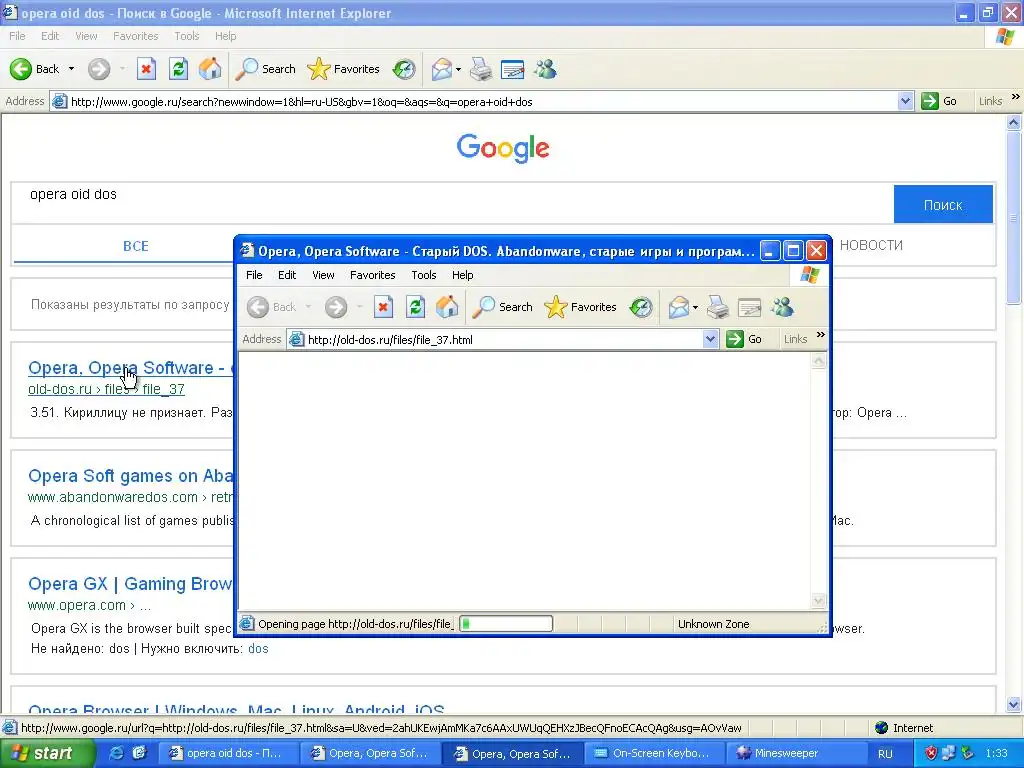Open Favorites menu in Opera popup window
Image resolution: width=1024 pixels, height=768 pixels.
pyautogui.click(x=372, y=275)
